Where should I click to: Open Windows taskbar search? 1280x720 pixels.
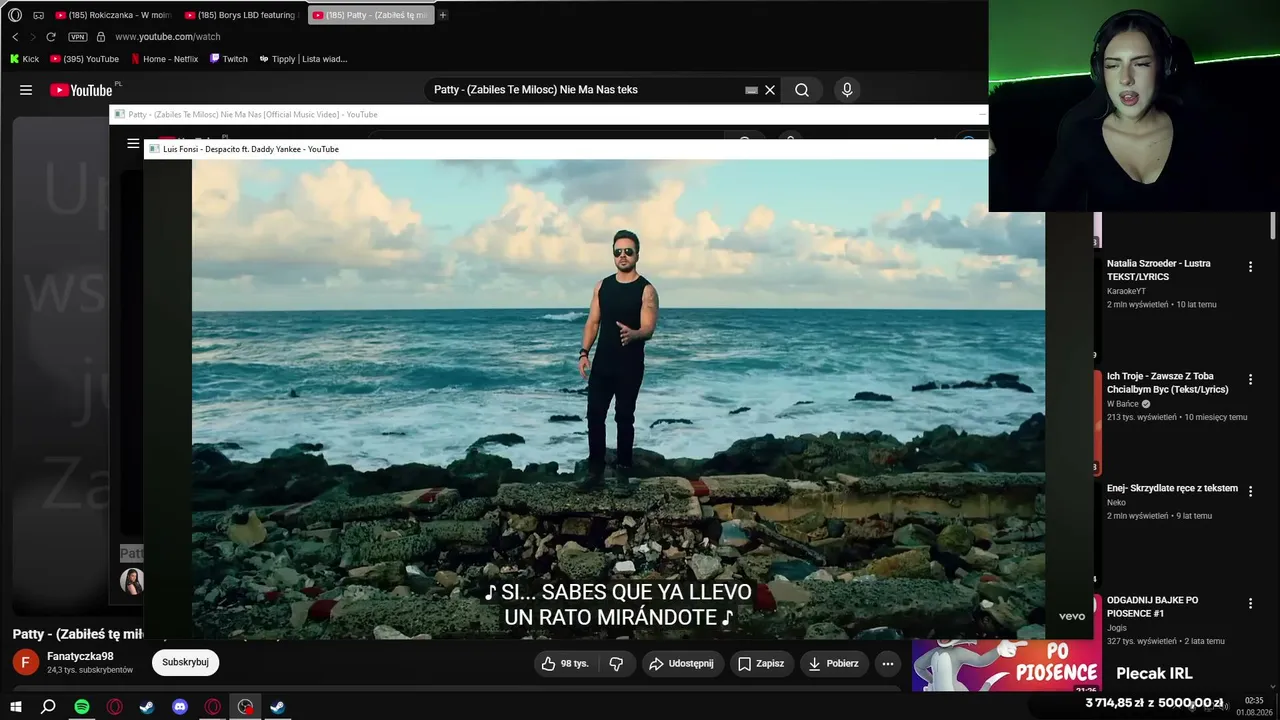[48, 707]
